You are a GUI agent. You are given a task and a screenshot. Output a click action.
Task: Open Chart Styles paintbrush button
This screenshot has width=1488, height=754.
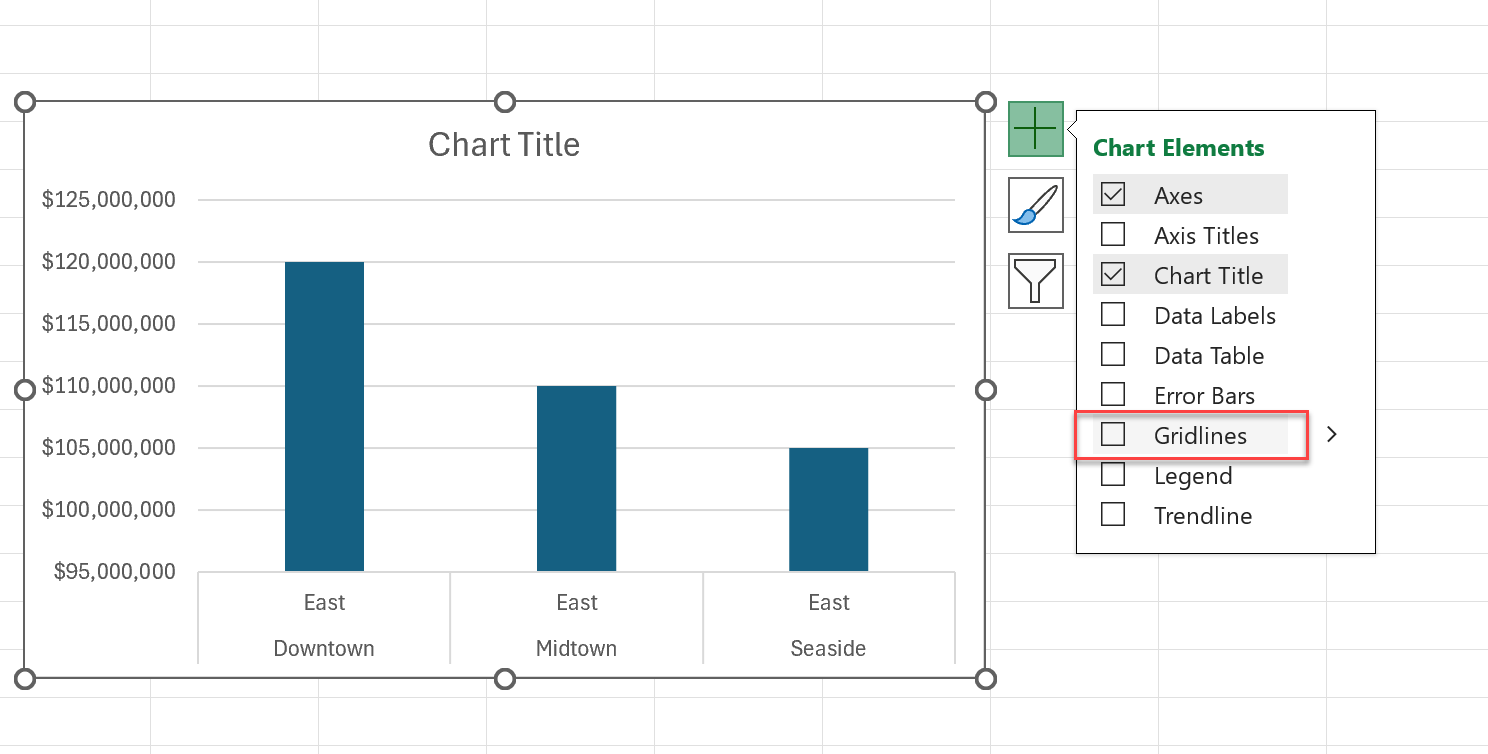[1035, 205]
